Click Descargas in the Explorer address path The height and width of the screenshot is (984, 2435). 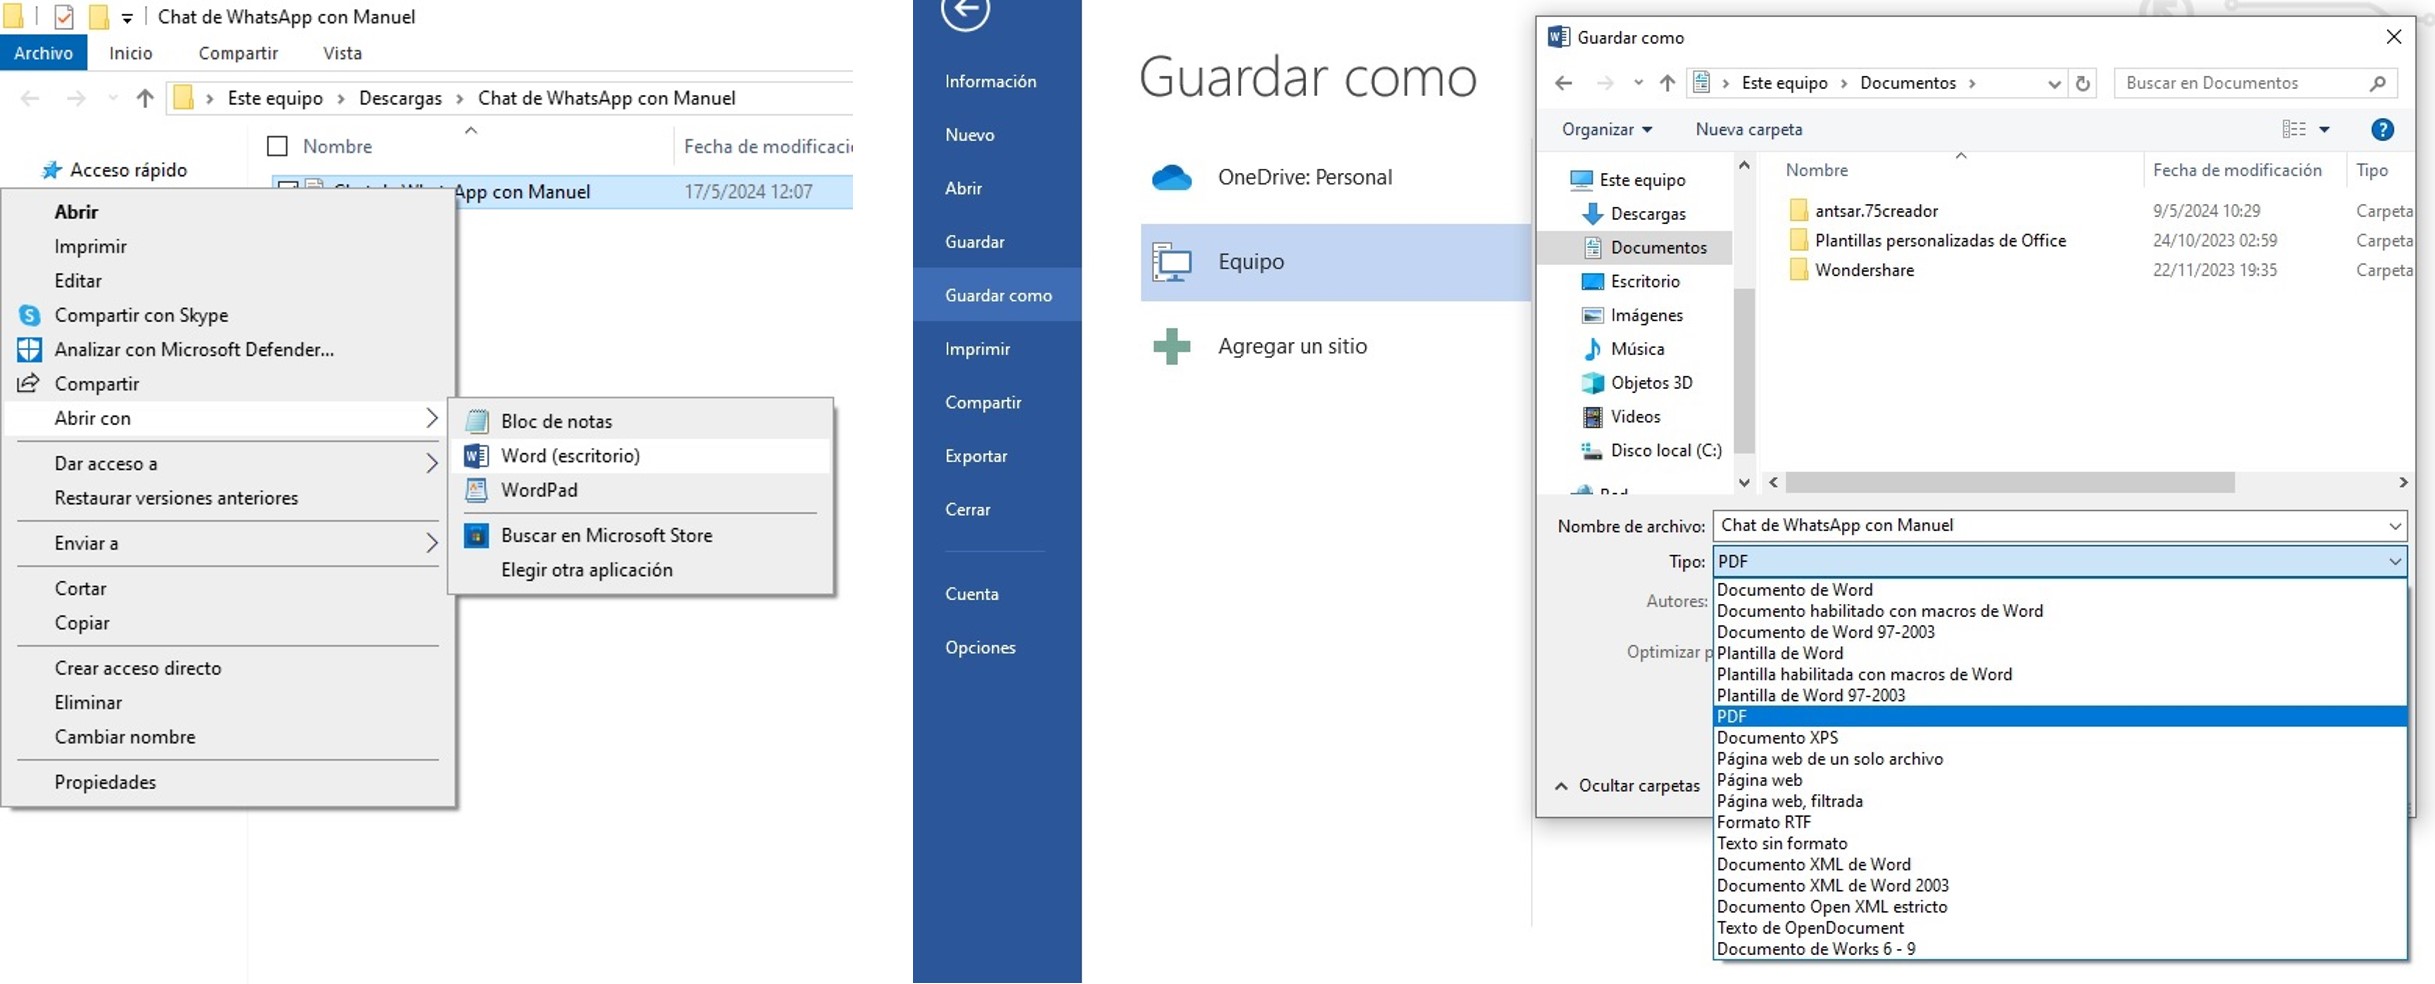point(400,98)
